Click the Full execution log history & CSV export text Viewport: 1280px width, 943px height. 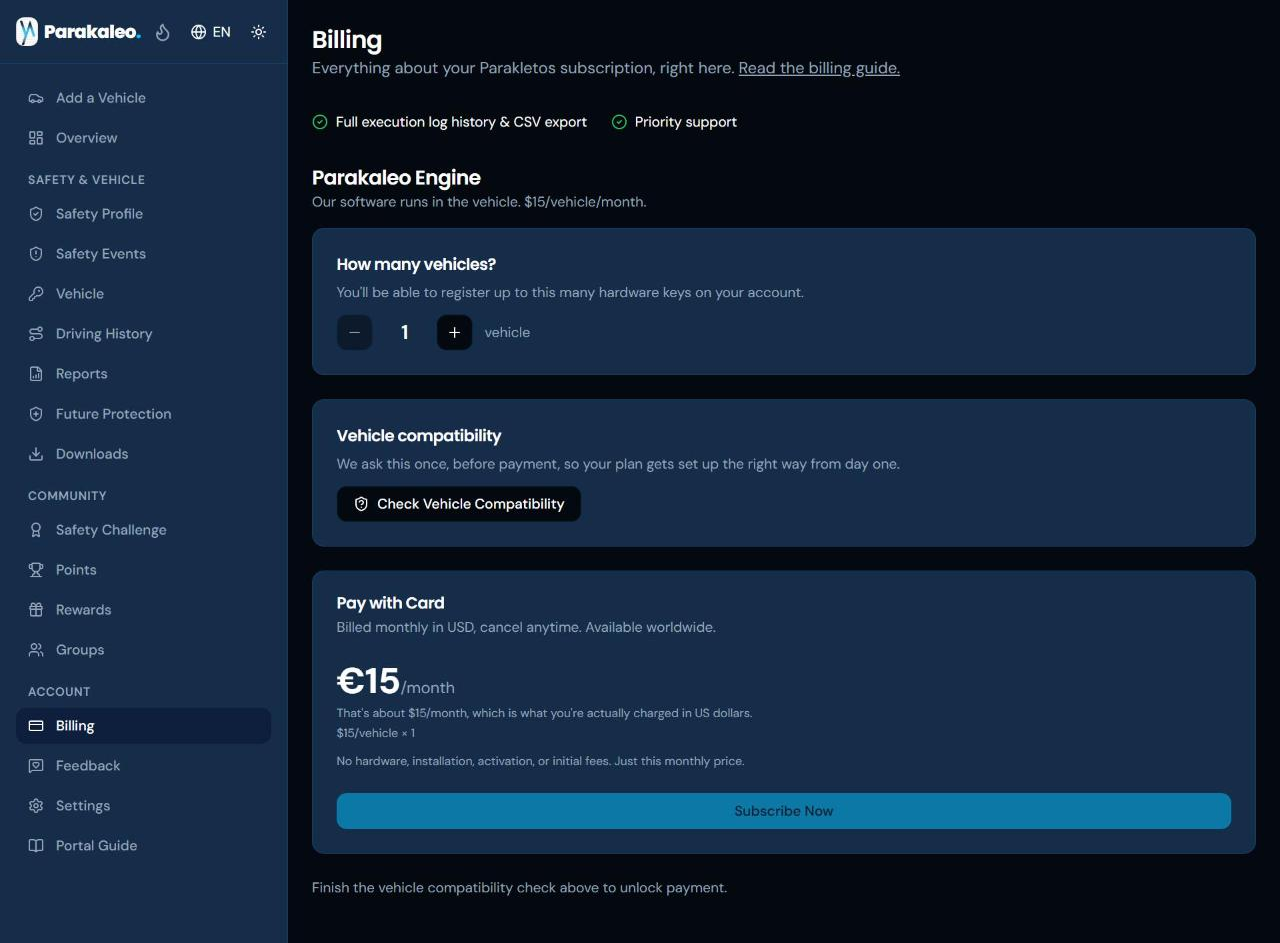(x=461, y=122)
